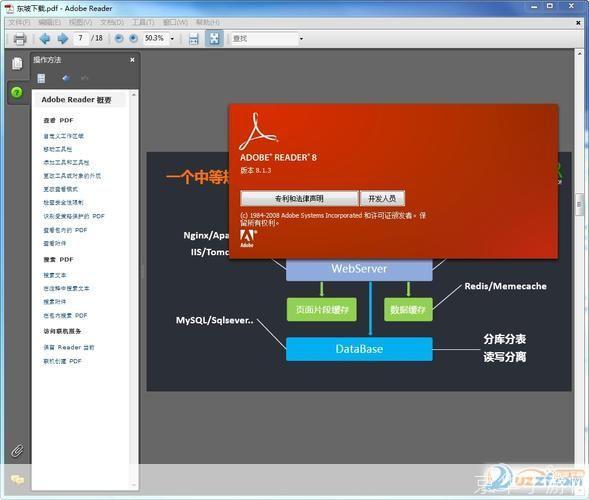Screen dimensions: 589x500
Task: Click the 版本 8.1.3 version text
Action: [255, 170]
